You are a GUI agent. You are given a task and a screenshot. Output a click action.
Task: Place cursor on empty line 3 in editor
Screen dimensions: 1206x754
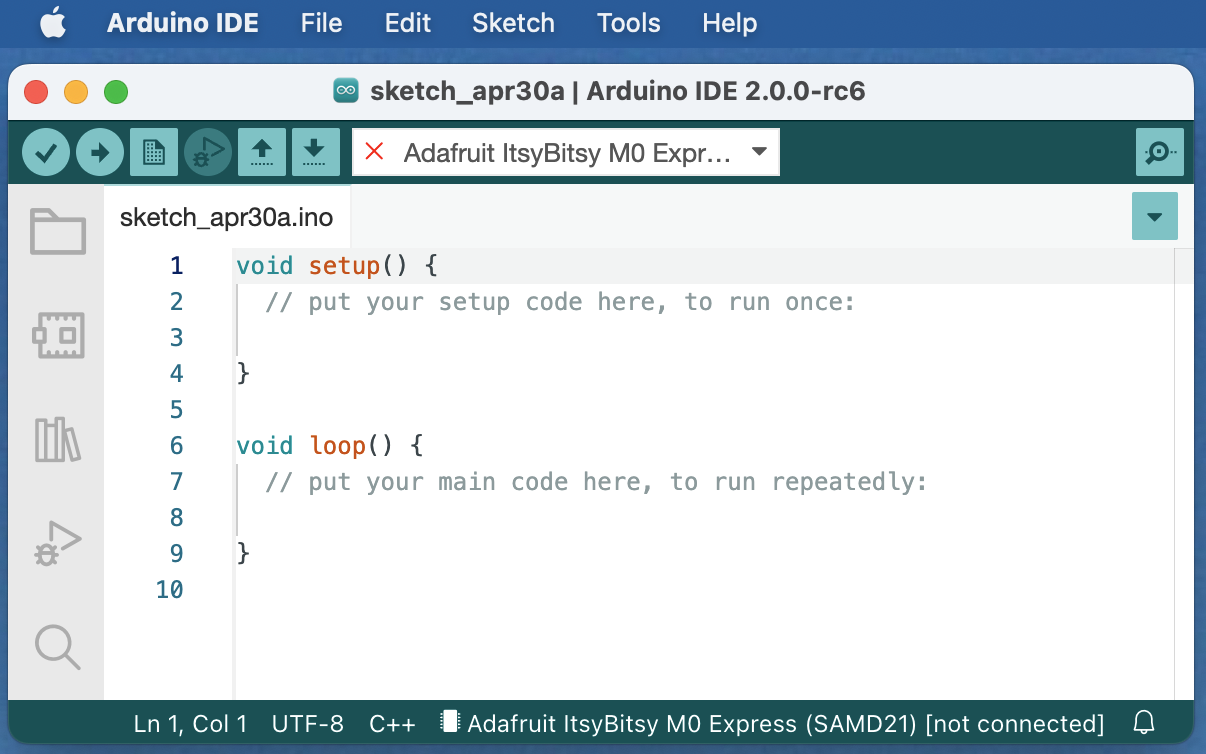pyautogui.click(x=500, y=338)
